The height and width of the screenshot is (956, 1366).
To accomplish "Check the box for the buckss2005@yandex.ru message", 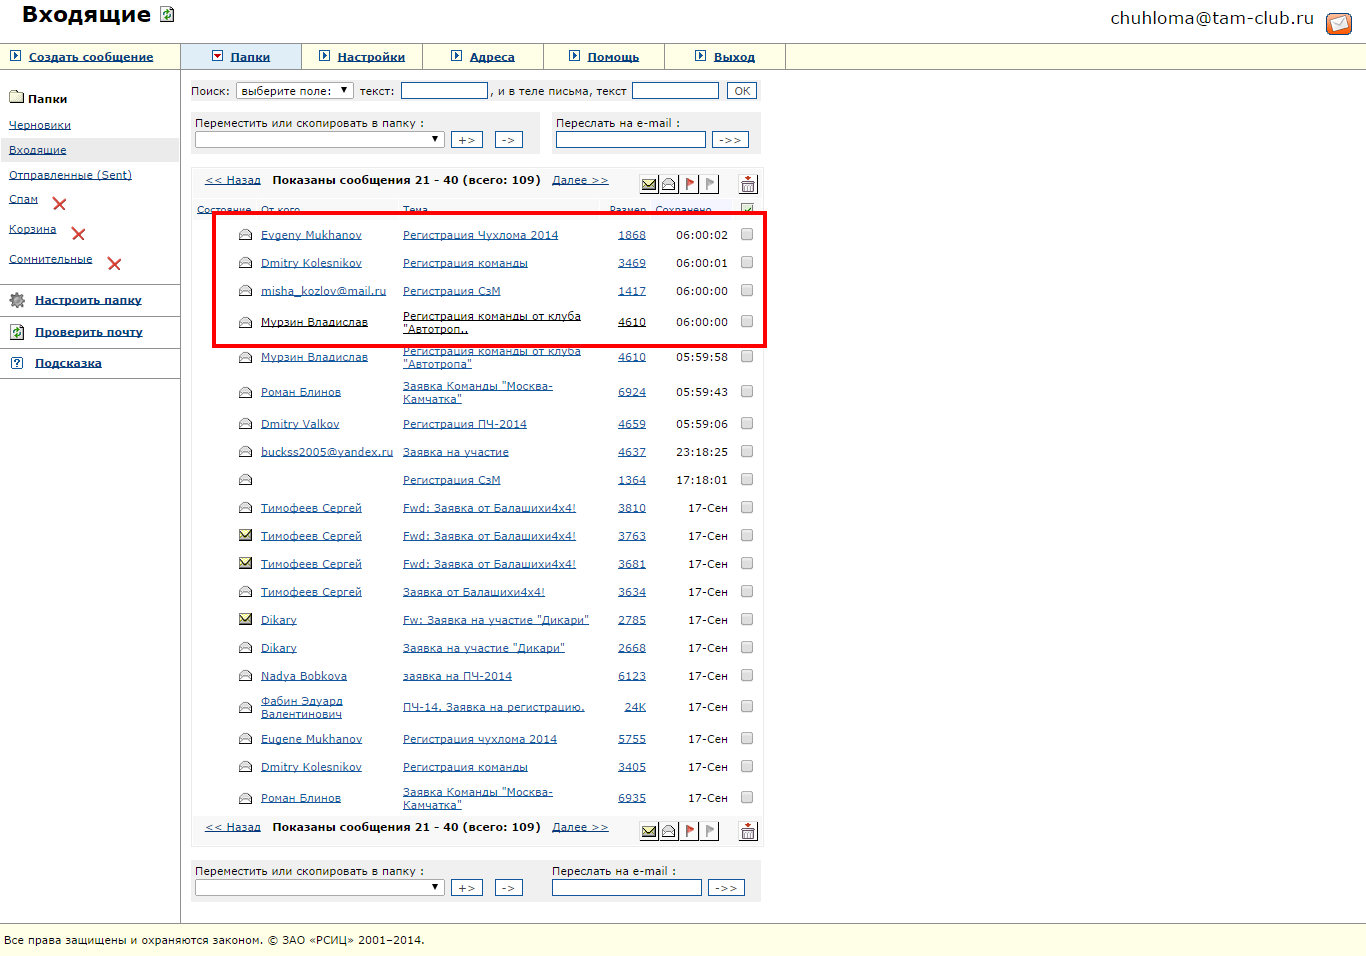I will point(747,451).
